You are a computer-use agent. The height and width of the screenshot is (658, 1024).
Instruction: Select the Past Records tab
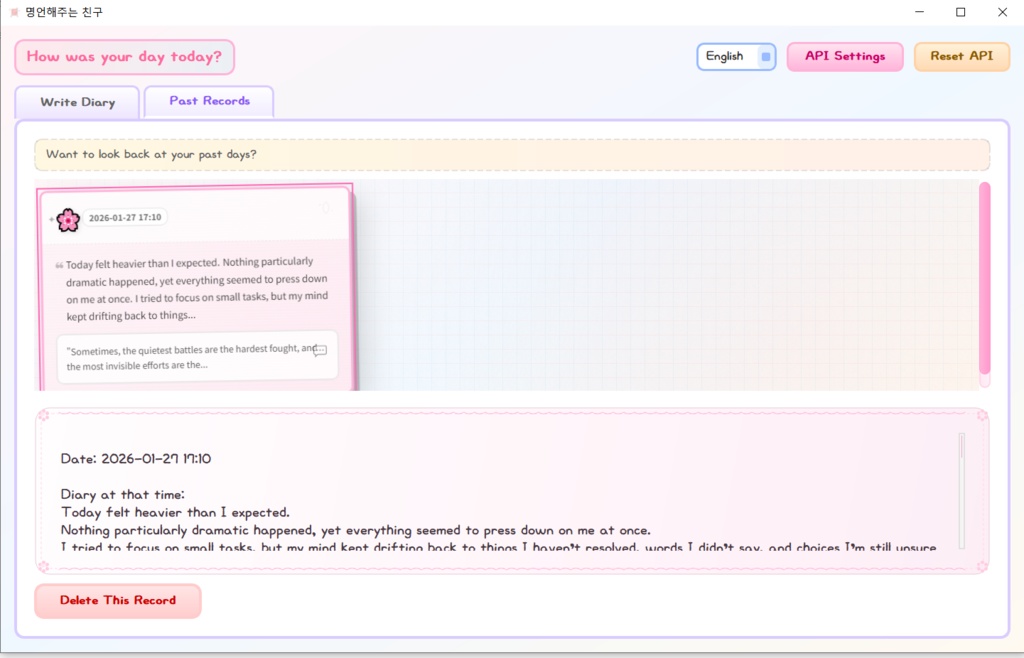click(x=209, y=101)
